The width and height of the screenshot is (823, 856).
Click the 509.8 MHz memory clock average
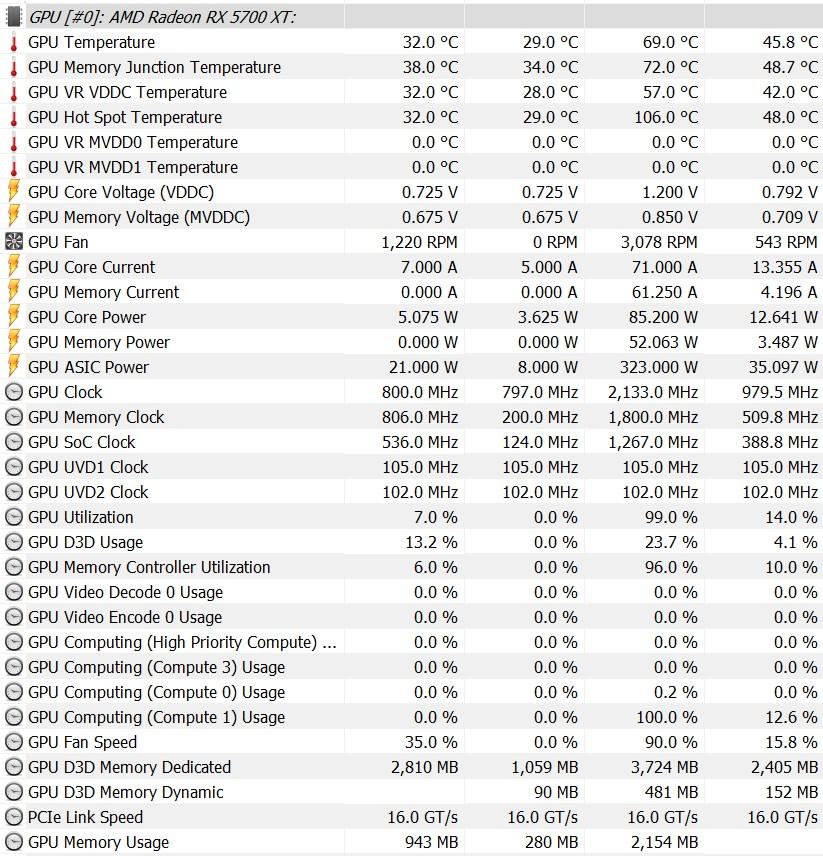(780, 418)
